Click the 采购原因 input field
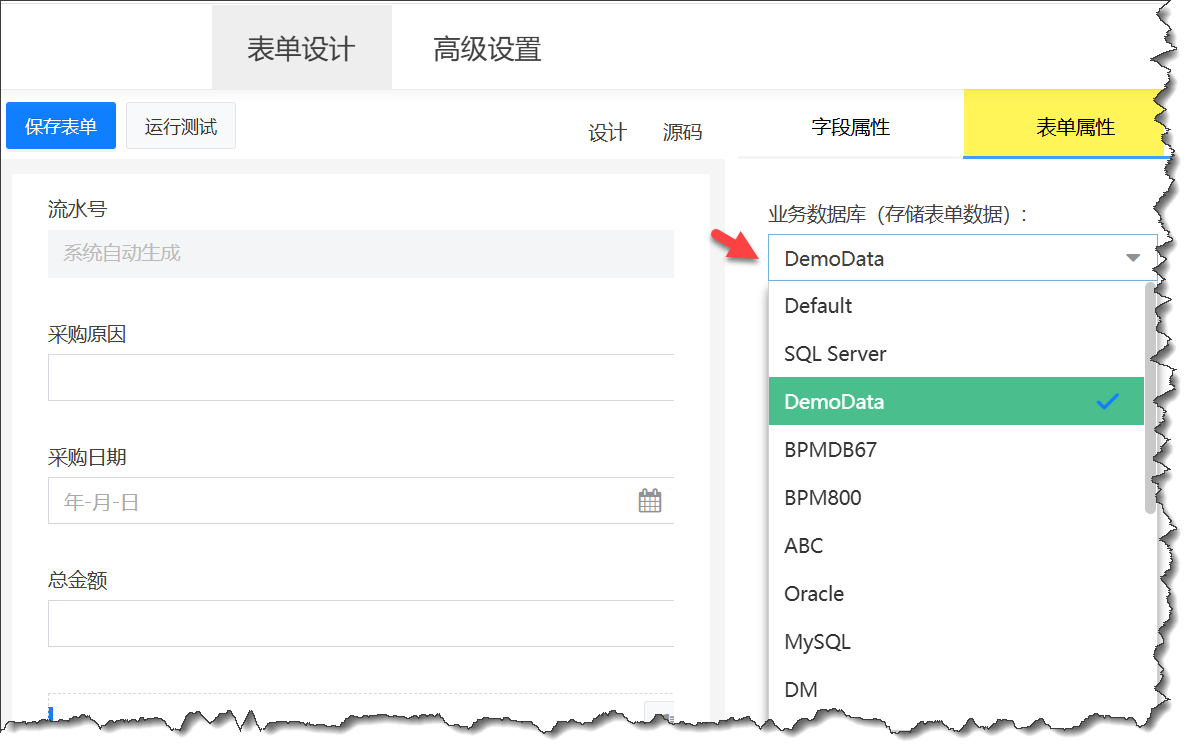The image size is (1198, 755). pyautogui.click(x=360, y=377)
